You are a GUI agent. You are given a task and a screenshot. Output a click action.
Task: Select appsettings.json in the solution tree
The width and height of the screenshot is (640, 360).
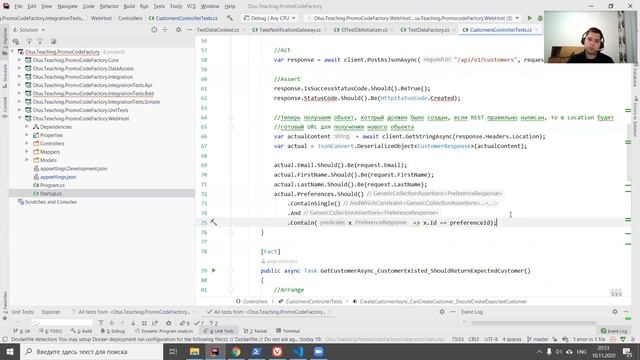pyautogui.click(x=58, y=177)
